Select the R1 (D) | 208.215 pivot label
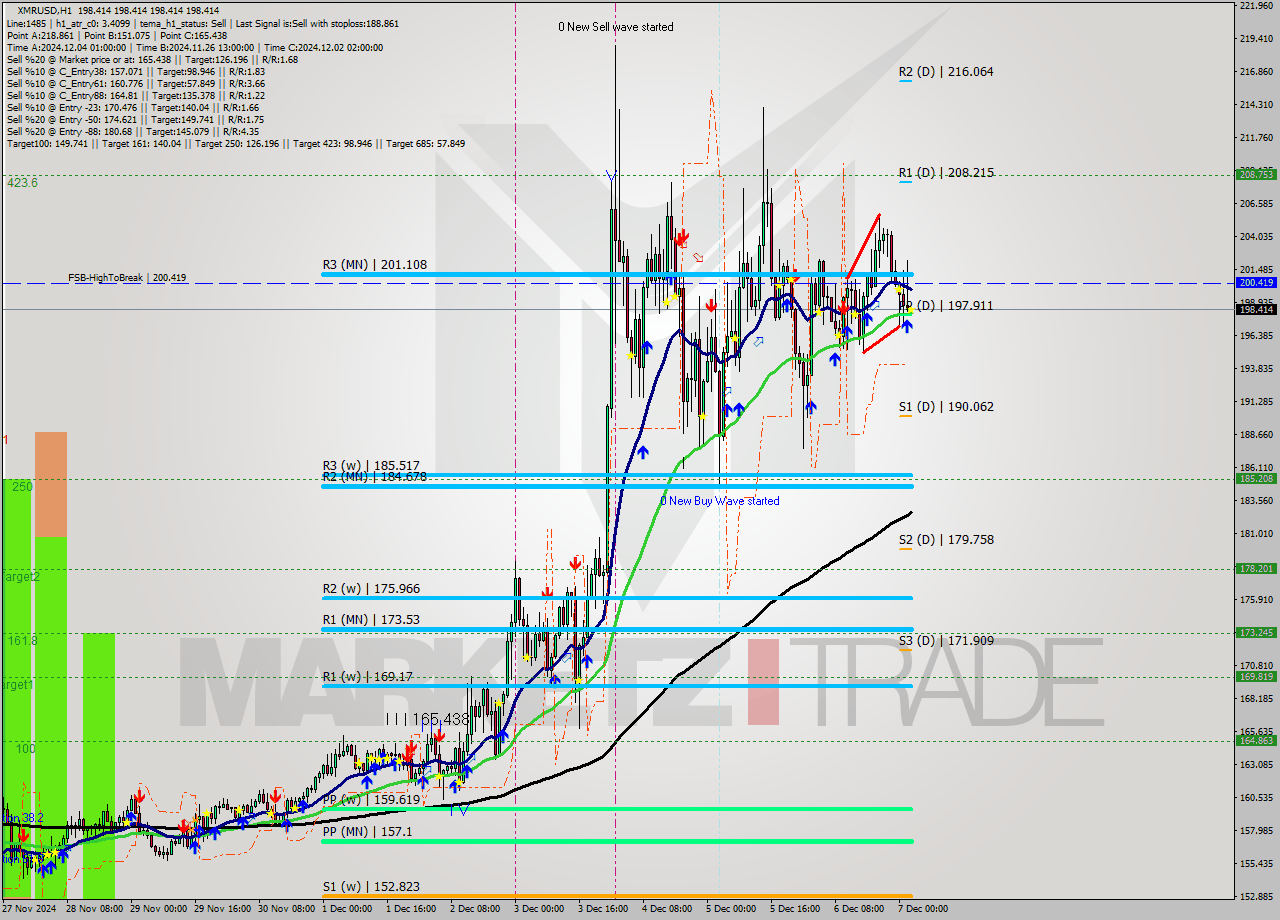The width and height of the screenshot is (1280, 920). click(946, 173)
